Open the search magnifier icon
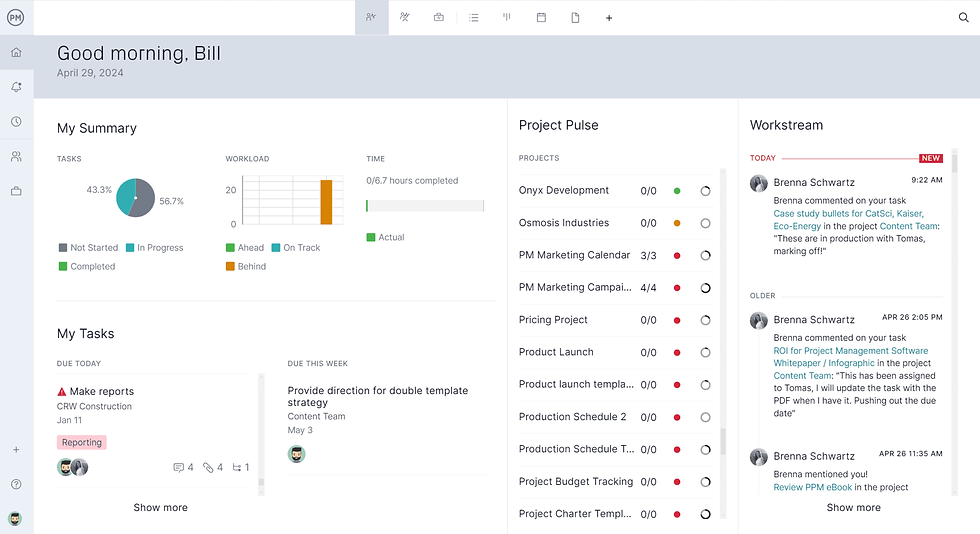Screen dimensions: 980x534 click(x=964, y=17)
